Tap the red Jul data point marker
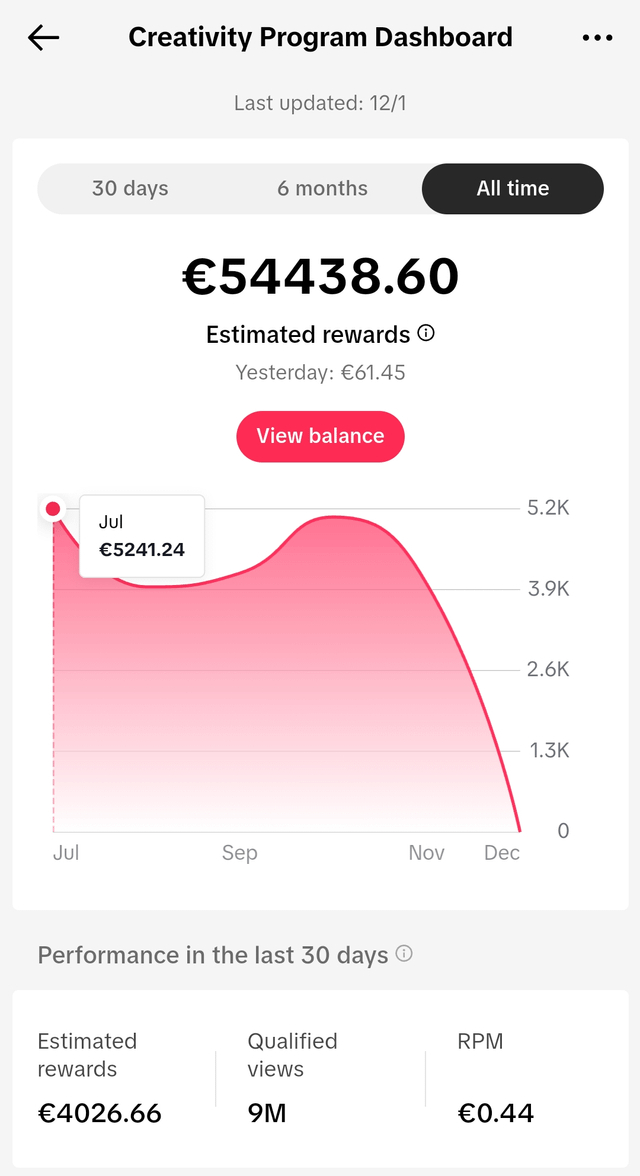The width and height of the screenshot is (640, 1176). pyautogui.click(x=53, y=509)
